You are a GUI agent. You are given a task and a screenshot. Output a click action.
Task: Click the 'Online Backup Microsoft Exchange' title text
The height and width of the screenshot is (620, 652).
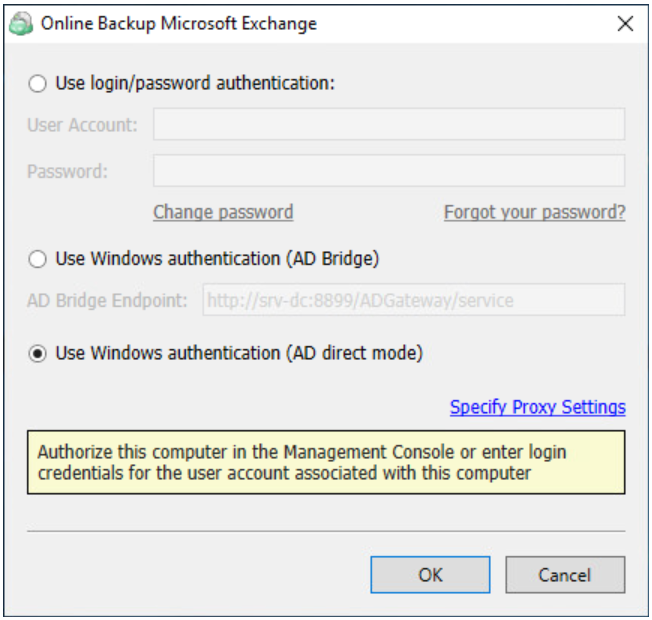(x=179, y=24)
